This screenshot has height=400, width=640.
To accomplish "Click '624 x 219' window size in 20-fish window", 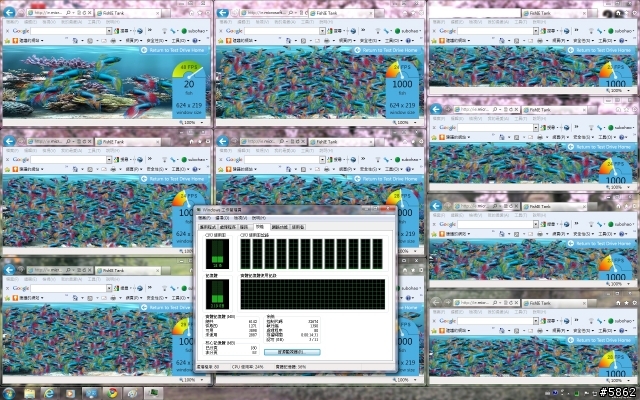I will (189, 105).
